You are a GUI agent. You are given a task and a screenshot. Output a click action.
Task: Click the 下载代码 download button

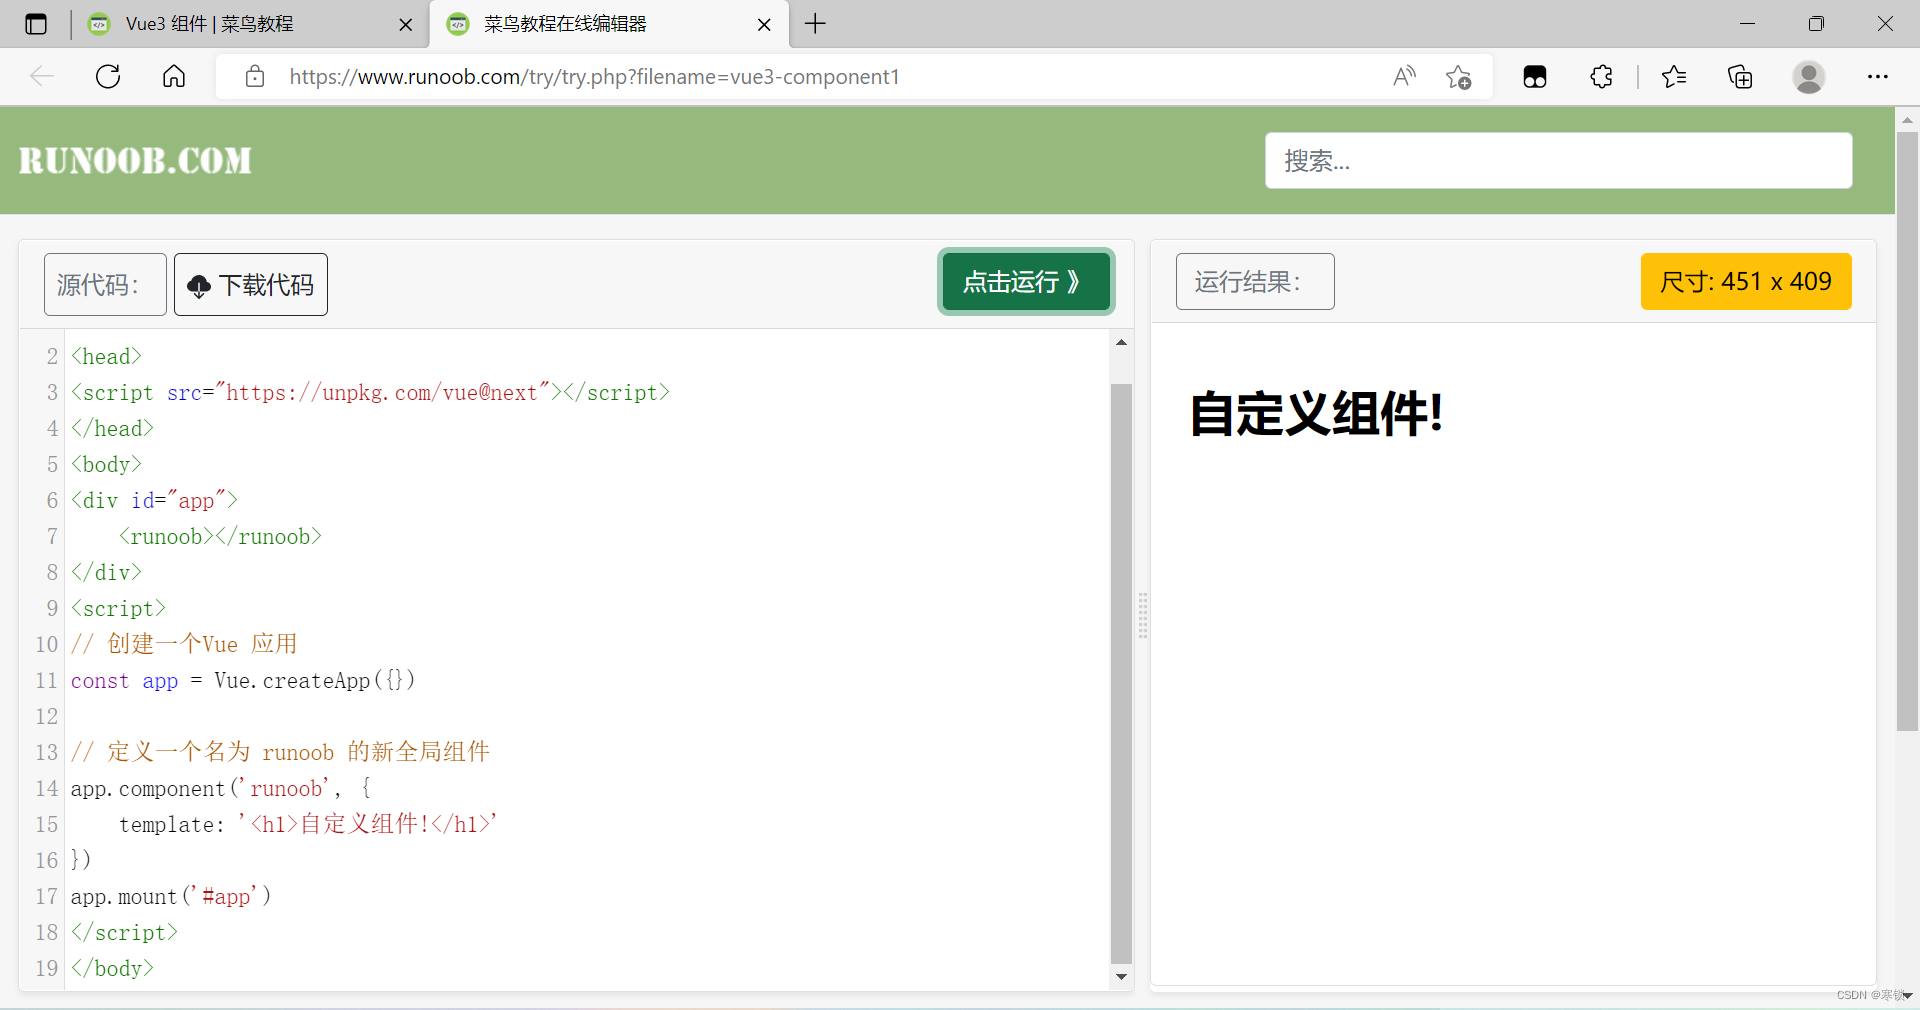[251, 284]
